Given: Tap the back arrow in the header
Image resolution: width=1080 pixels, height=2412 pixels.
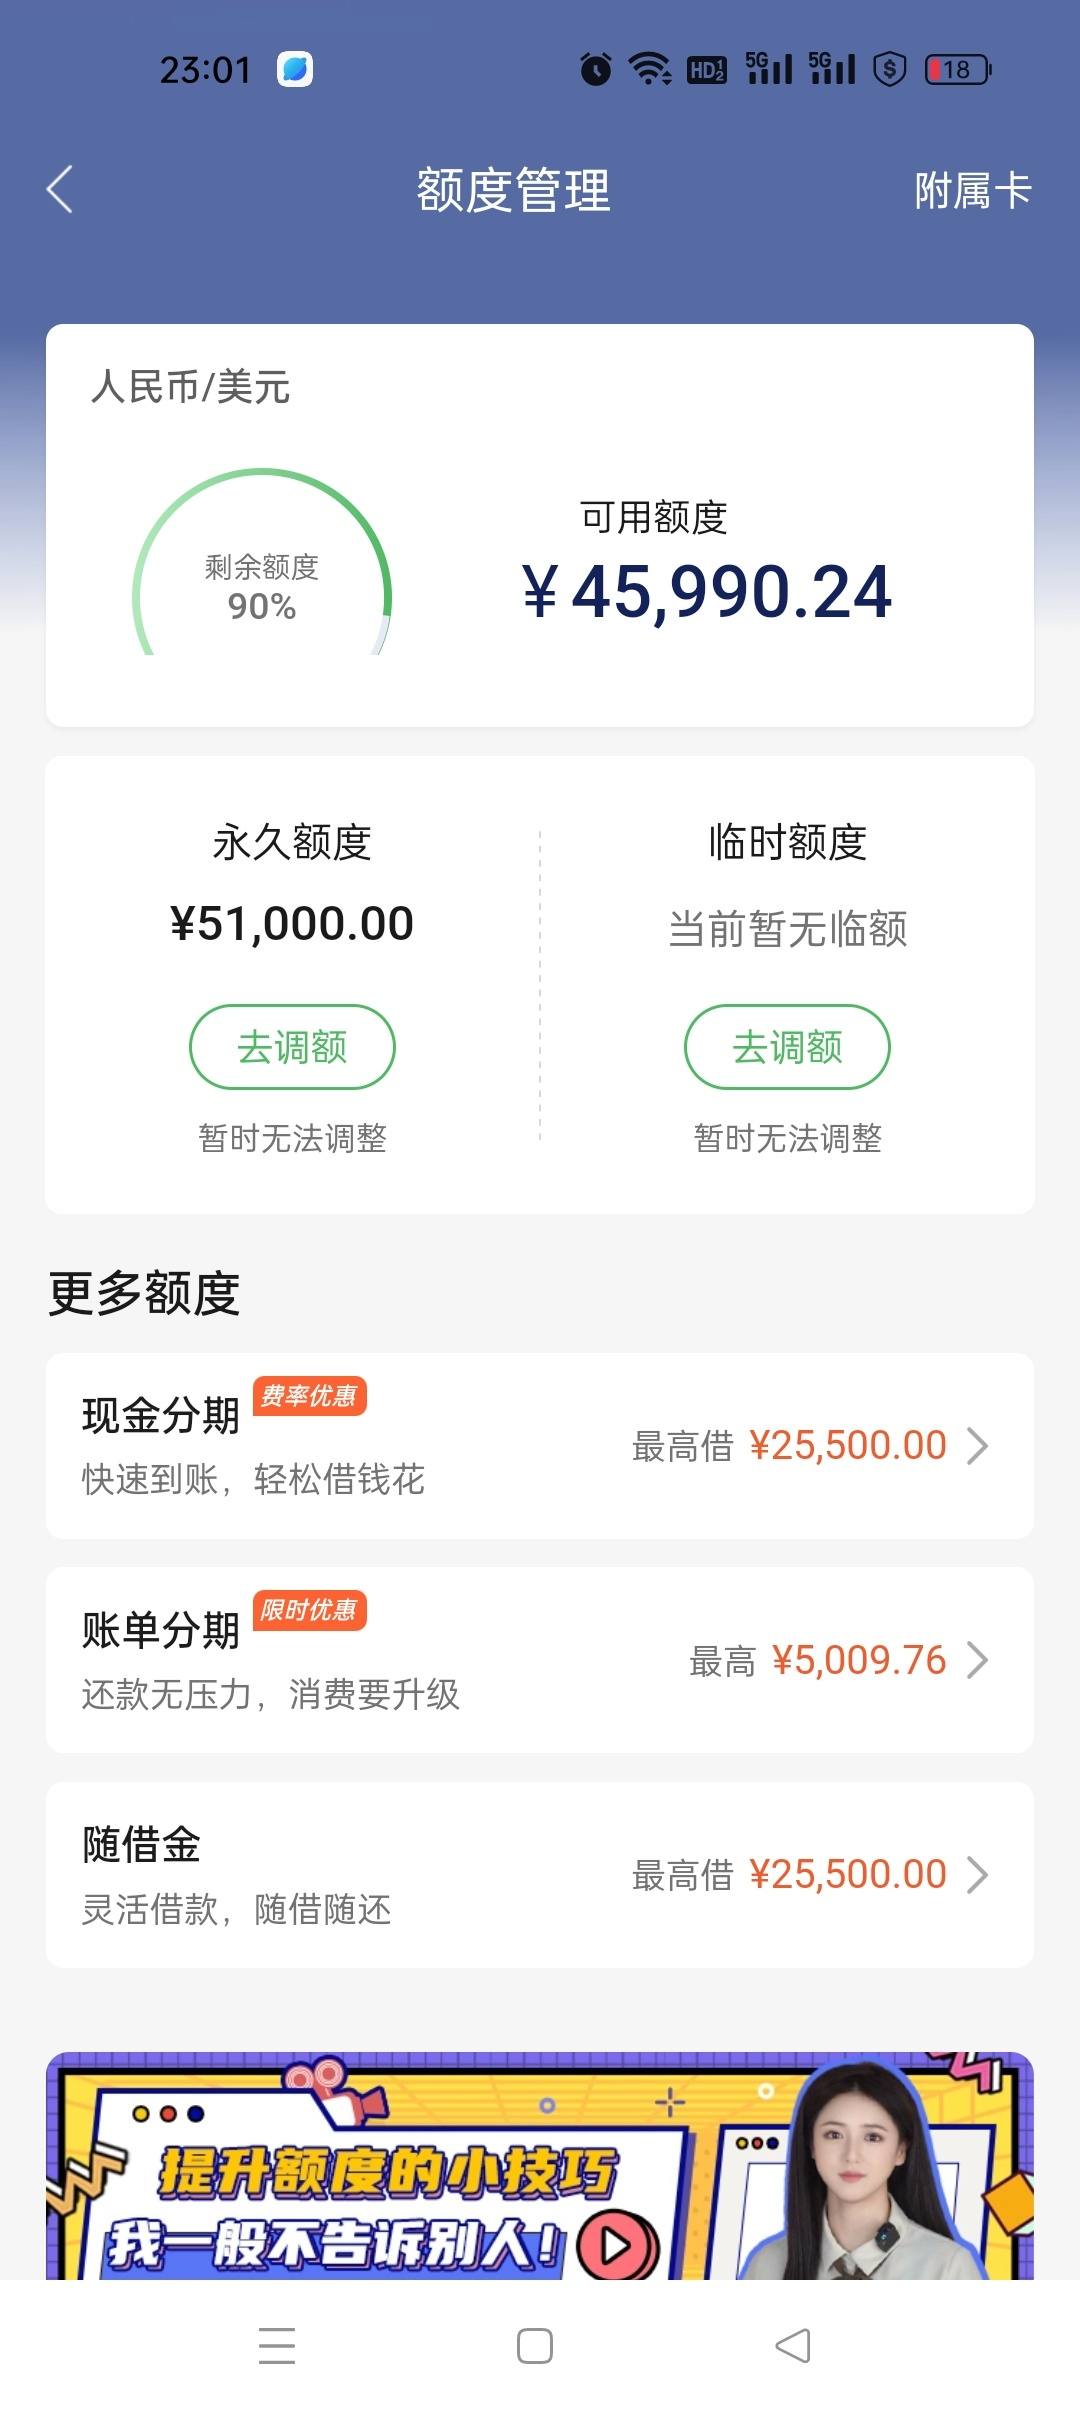Looking at the screenshot, I should pos(60,190).
